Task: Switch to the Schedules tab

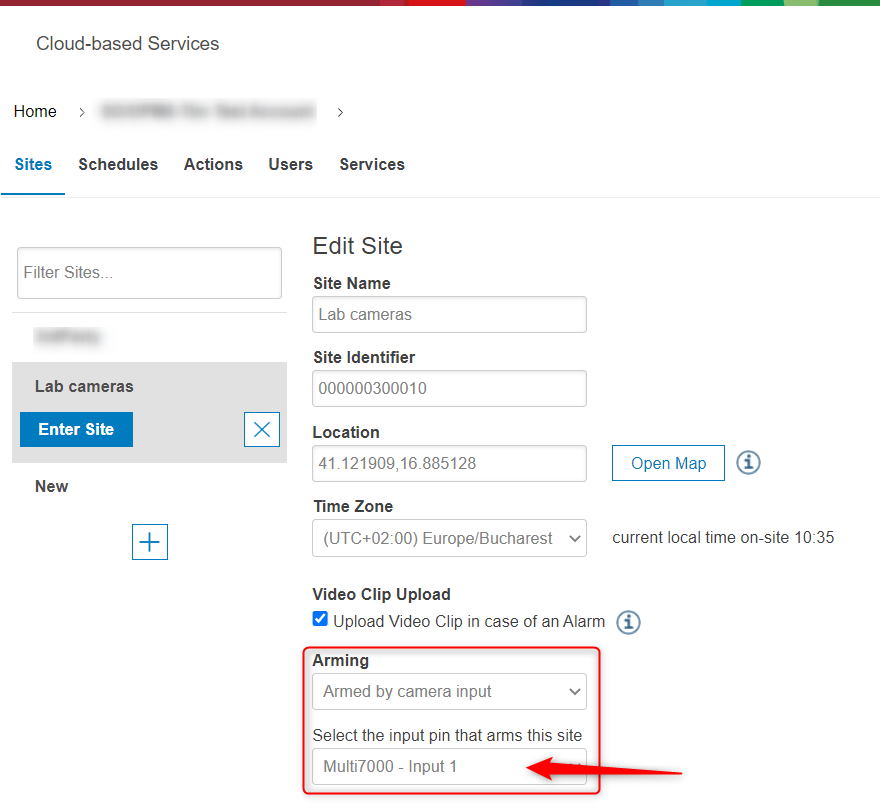Action: point(118,165)
